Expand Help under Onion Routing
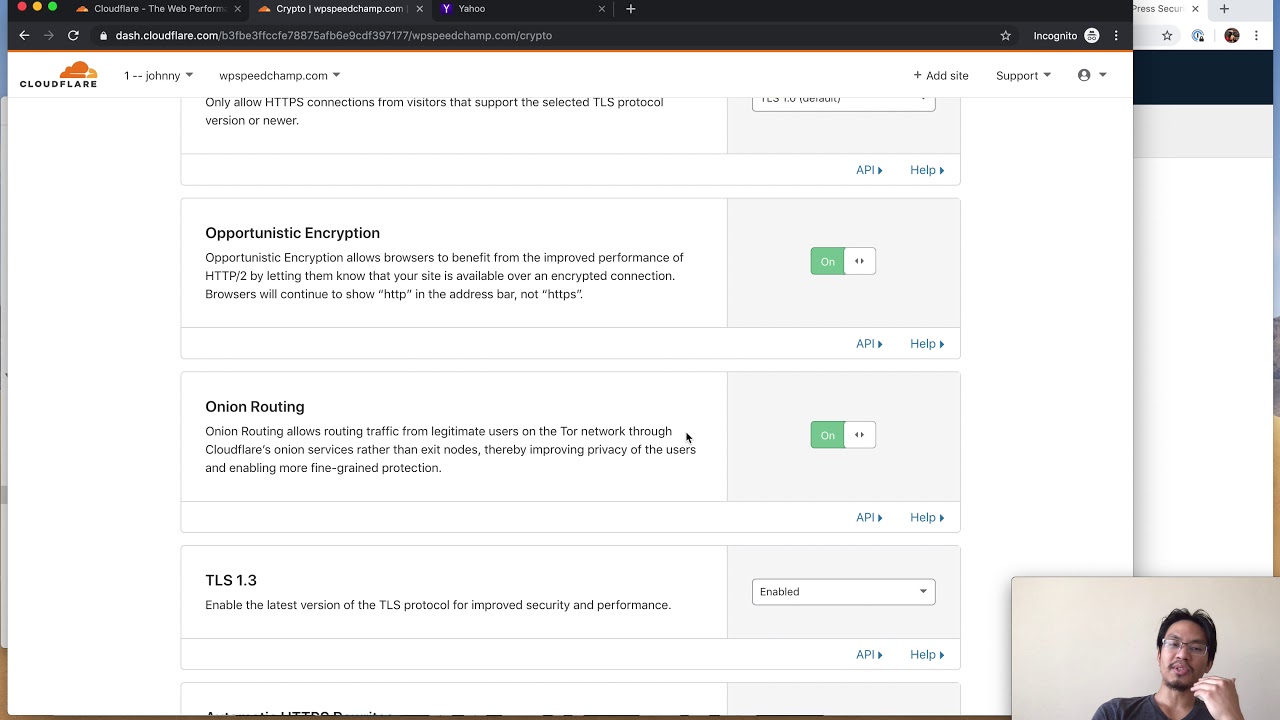The image size is (1280, 720). [x=927, y=518]
